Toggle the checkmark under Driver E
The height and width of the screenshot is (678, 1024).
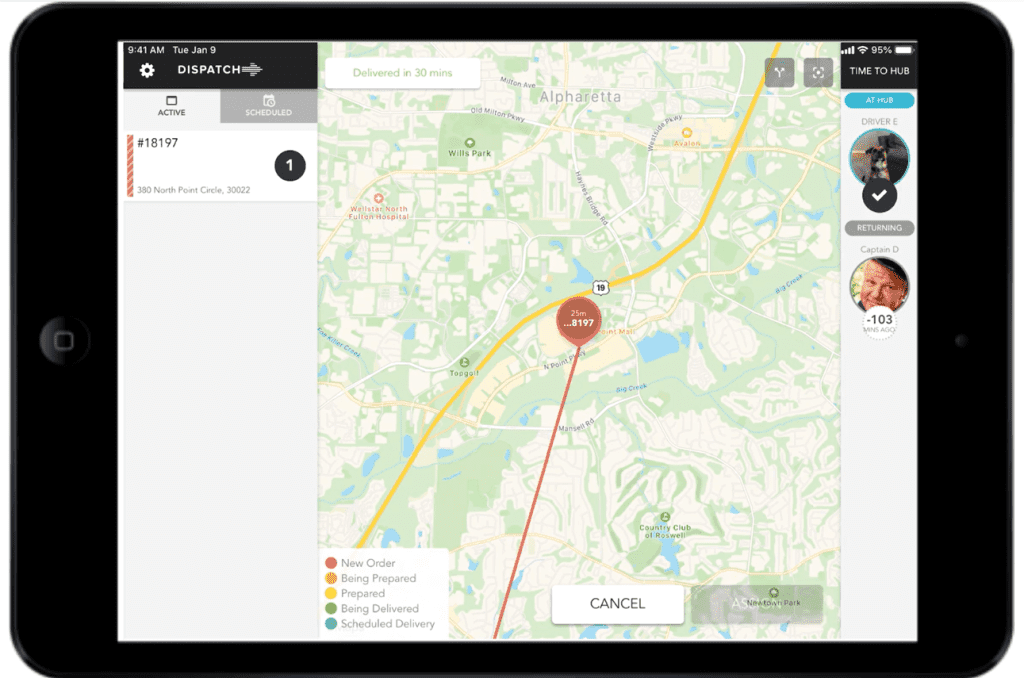click(x=879, y=196)
